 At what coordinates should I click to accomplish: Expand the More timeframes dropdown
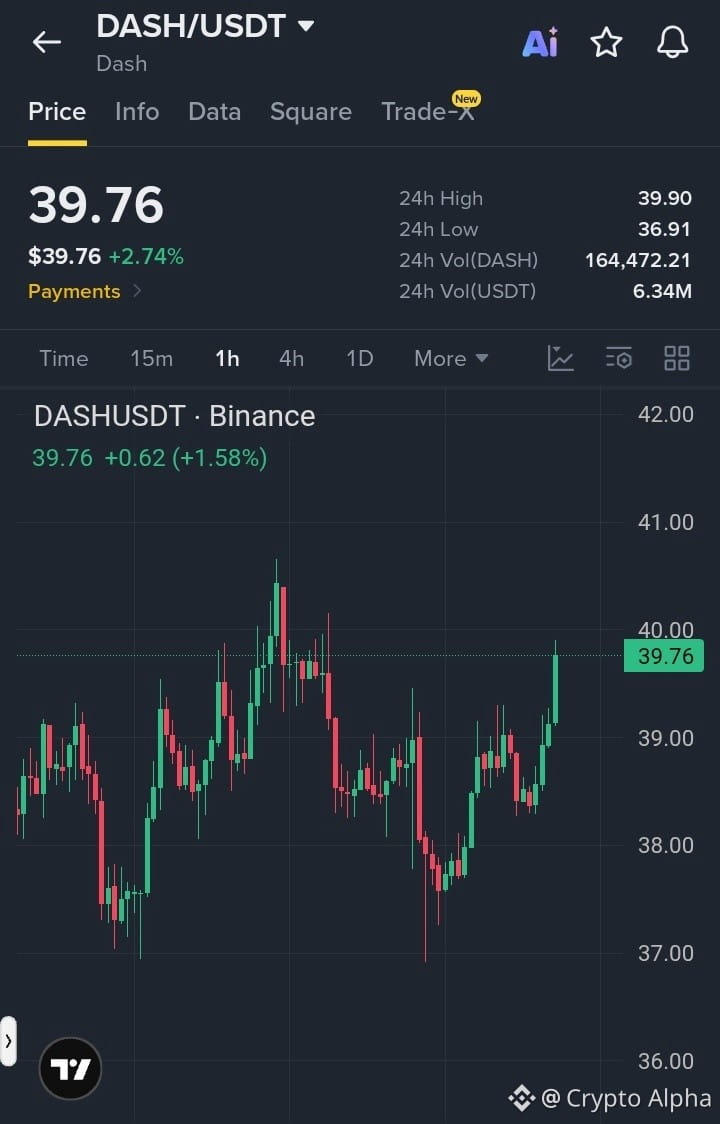451,358
